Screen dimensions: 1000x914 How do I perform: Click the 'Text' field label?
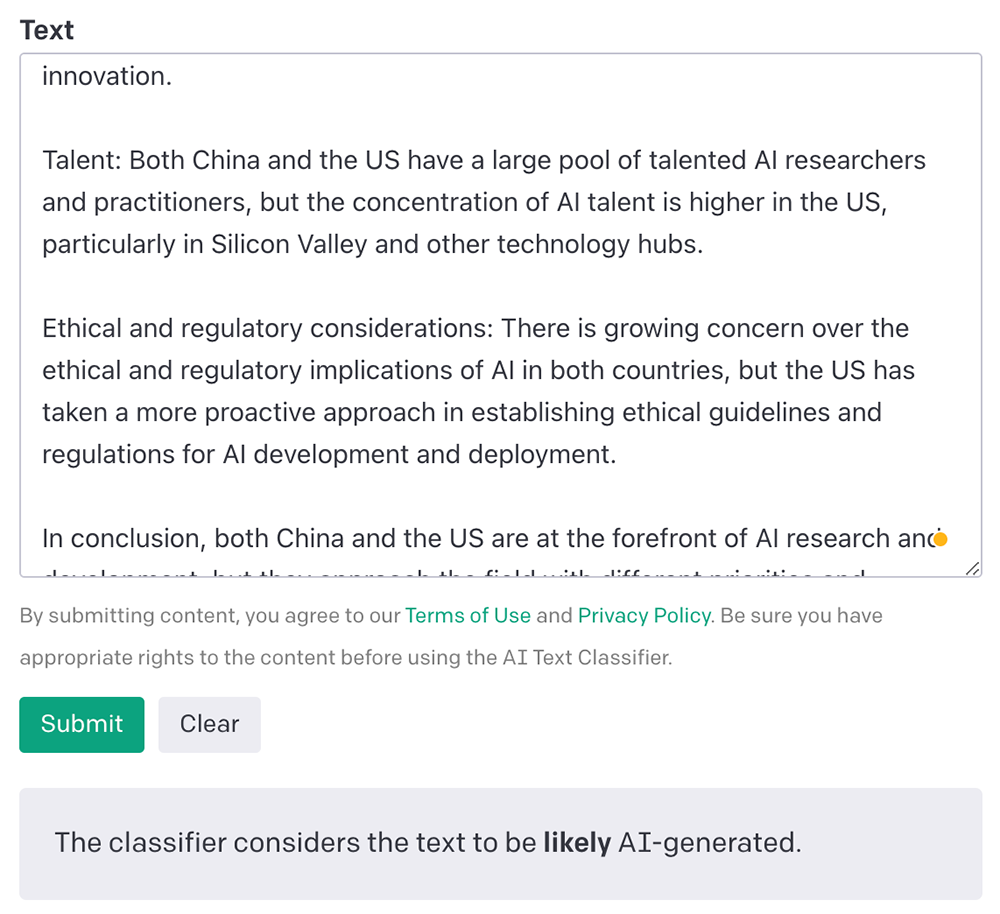coord(47,30)
